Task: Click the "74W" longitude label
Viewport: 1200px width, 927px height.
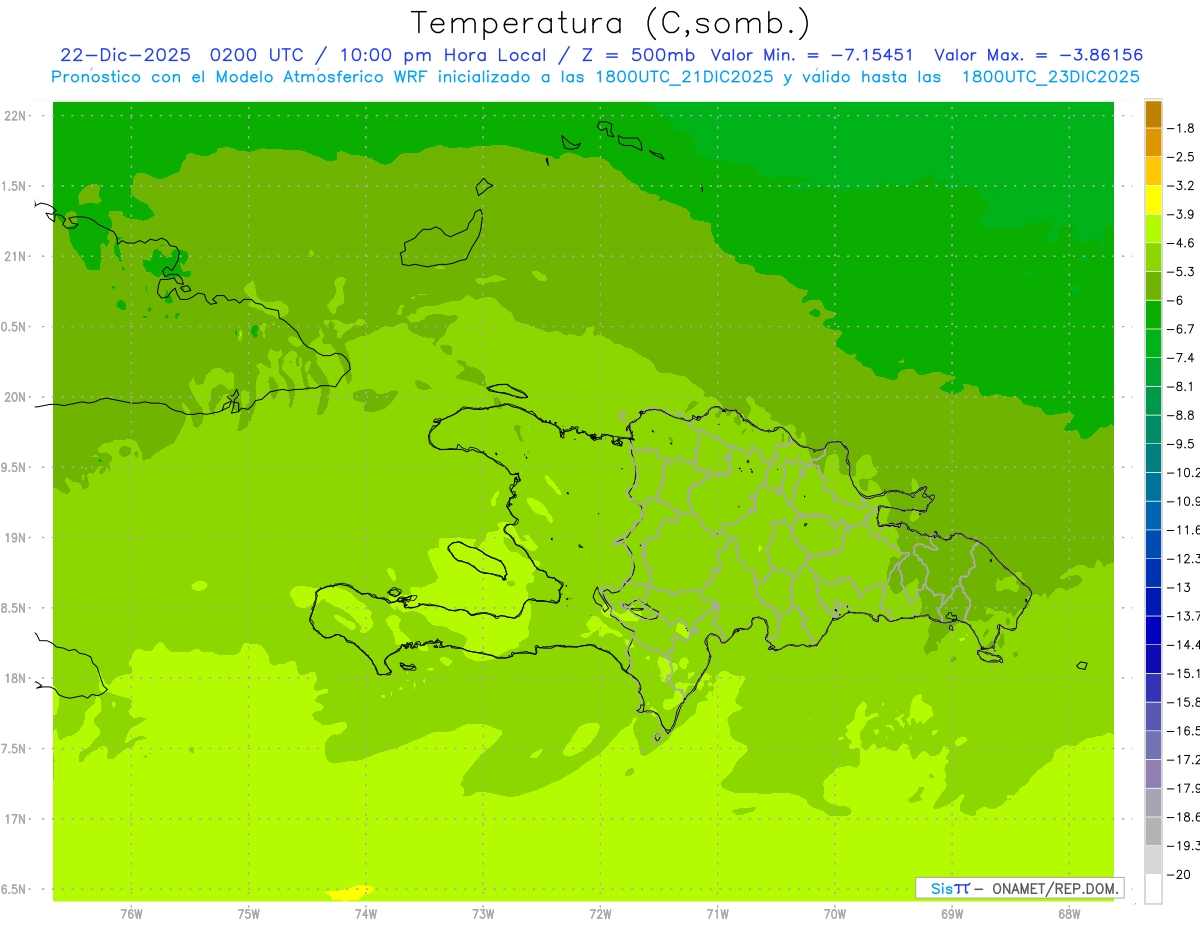Action: pos(366,914)
